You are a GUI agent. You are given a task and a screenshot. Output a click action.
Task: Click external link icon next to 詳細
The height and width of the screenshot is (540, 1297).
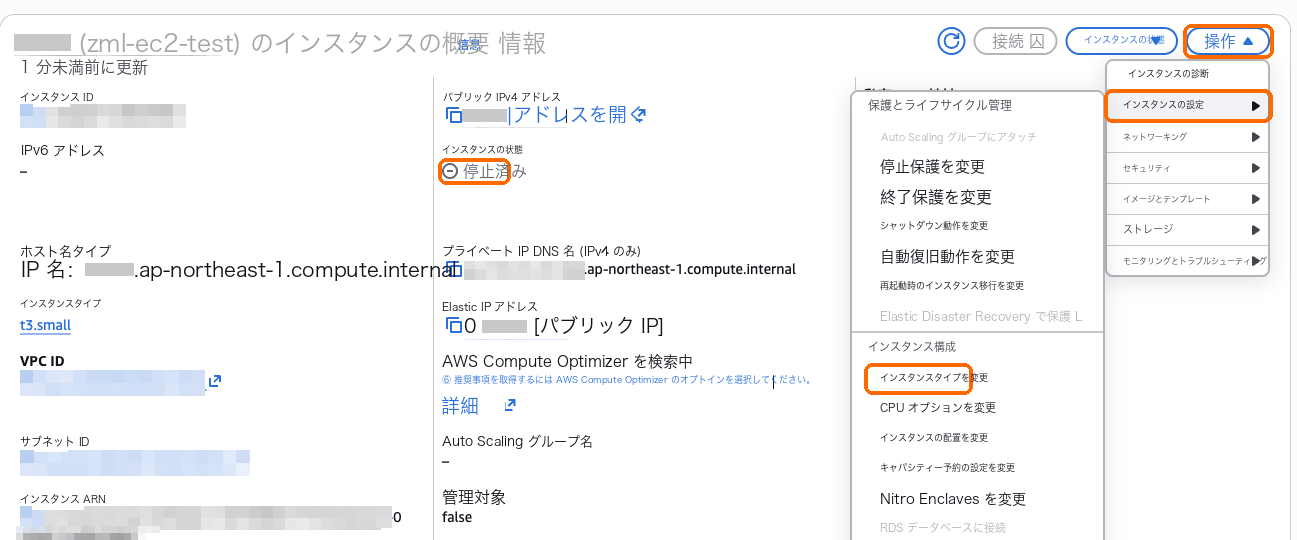pos(510,405)
